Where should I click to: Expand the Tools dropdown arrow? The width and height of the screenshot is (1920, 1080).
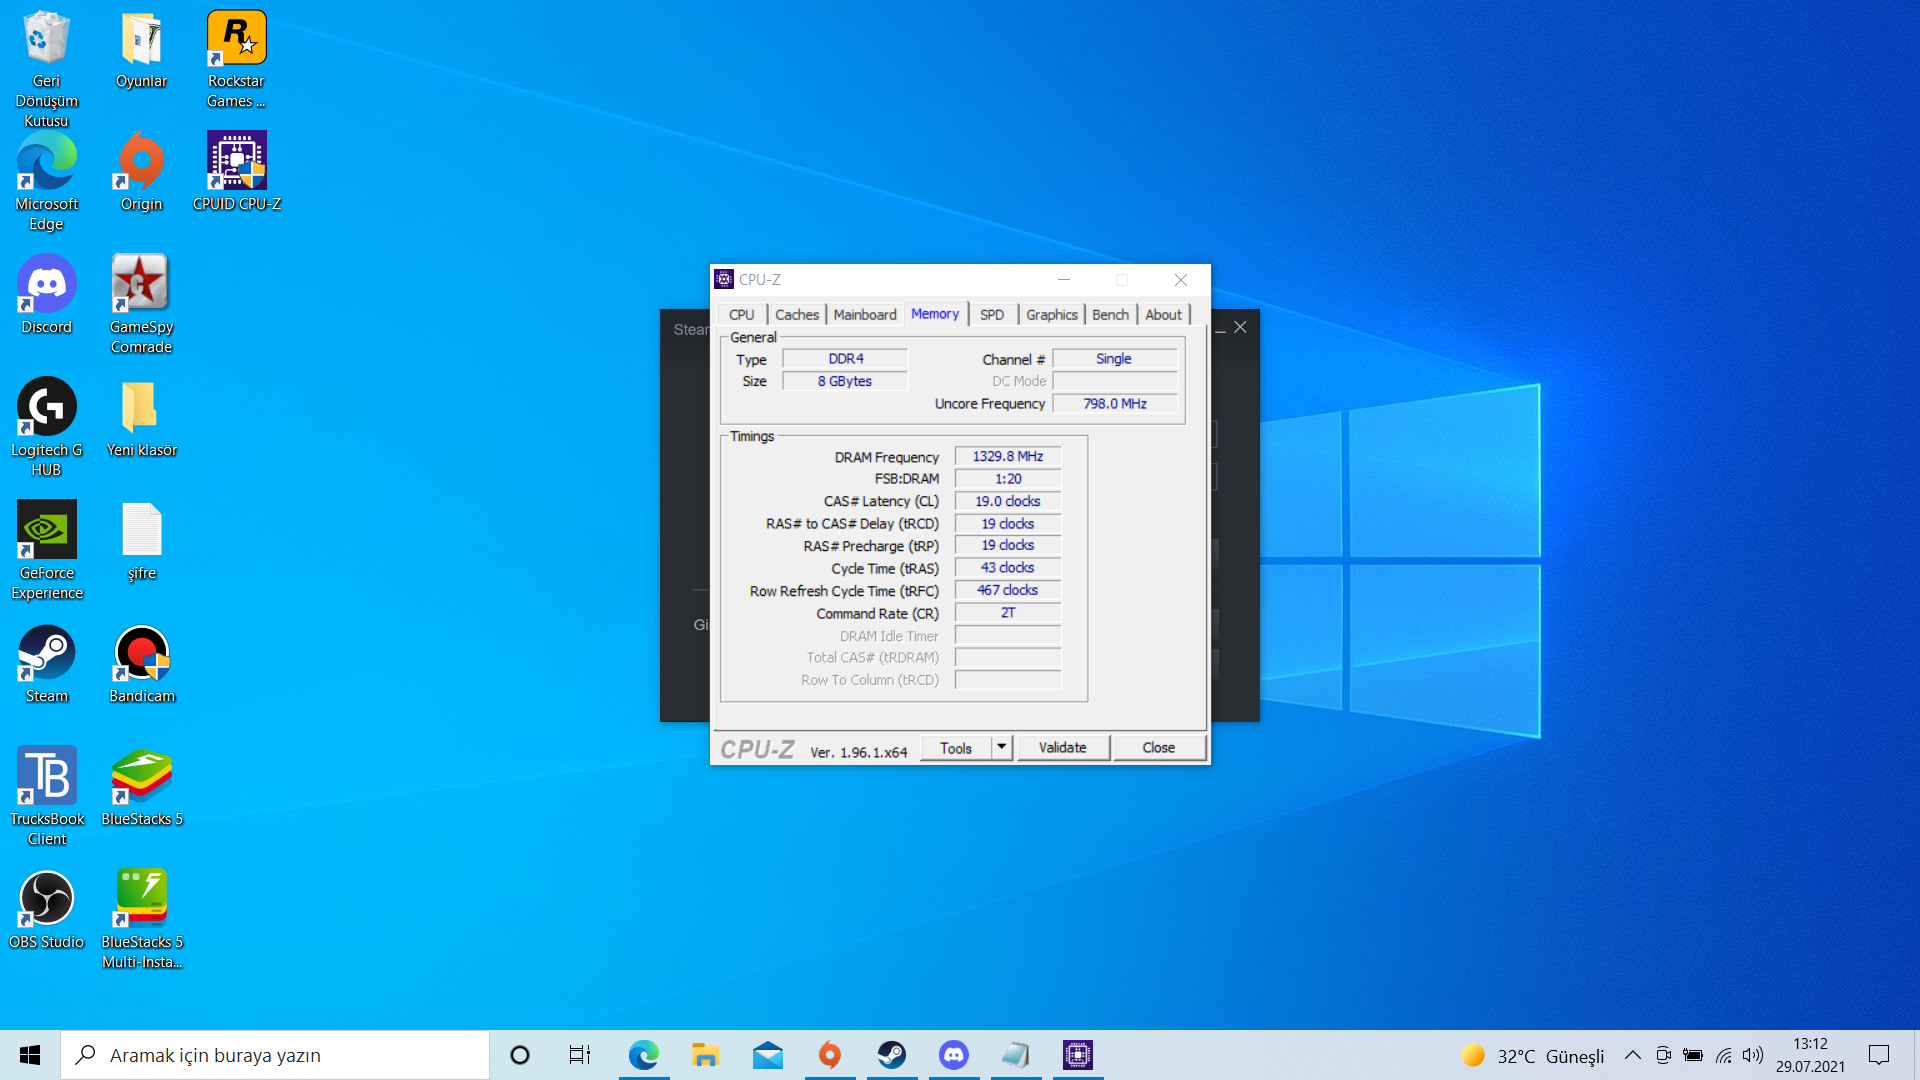(x=1002, y=748)
